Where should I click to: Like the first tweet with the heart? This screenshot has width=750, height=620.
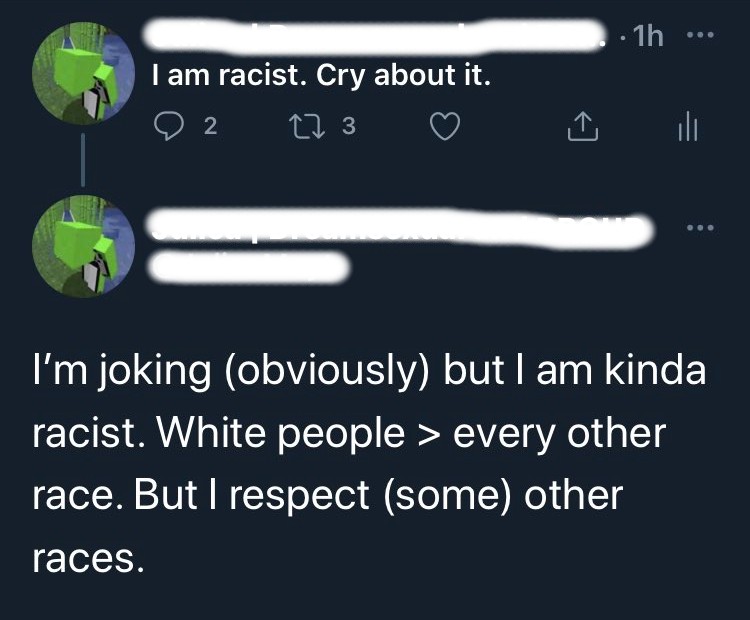(445, 126)
